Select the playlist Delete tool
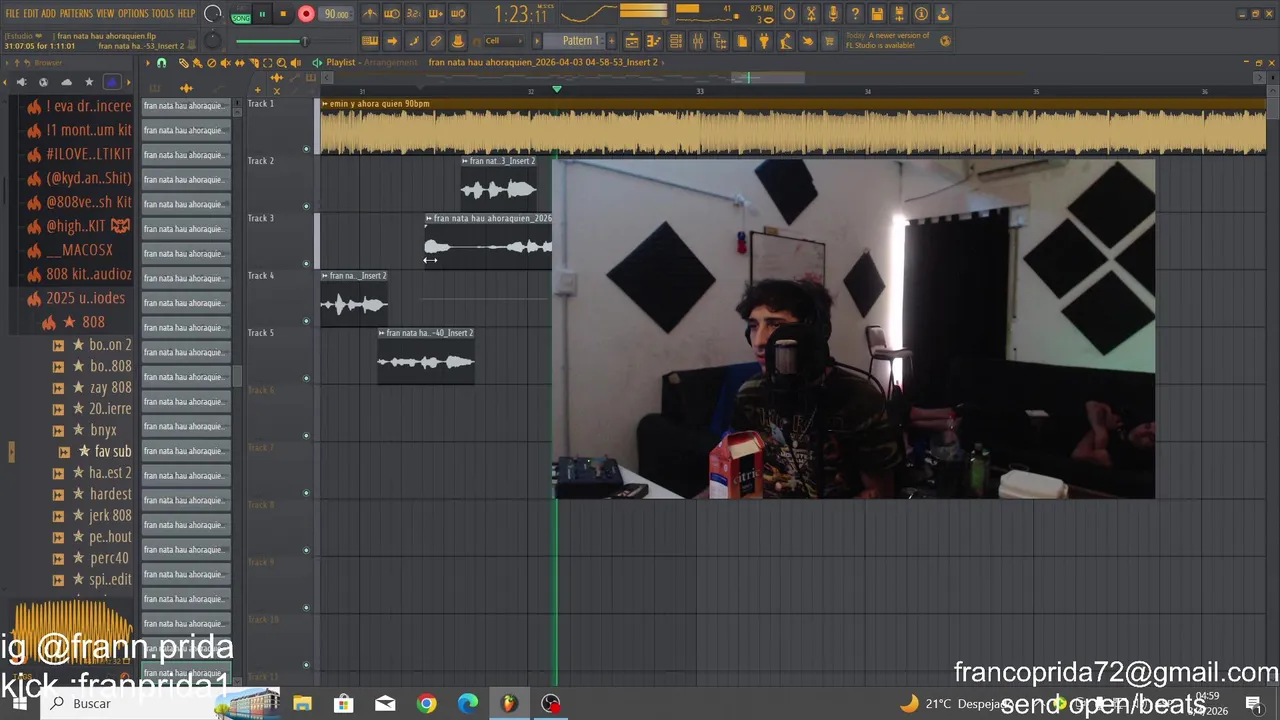 pos(211,63)
